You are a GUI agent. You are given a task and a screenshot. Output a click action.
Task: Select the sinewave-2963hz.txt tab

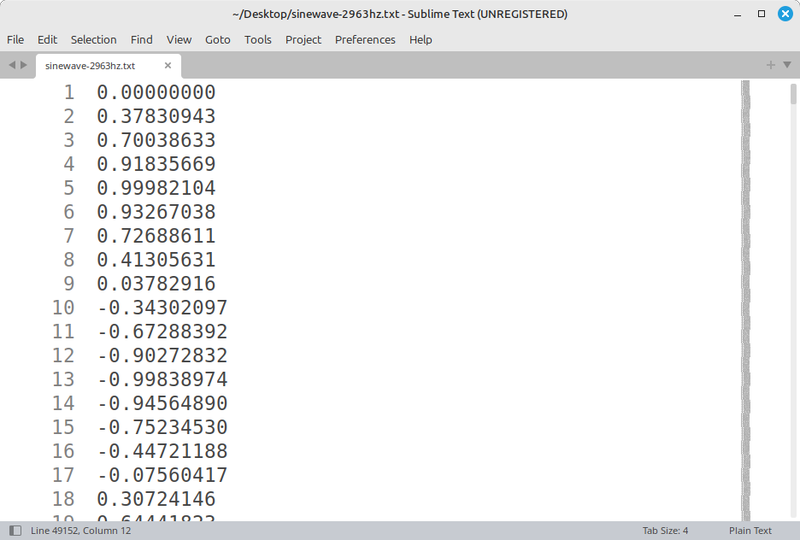coord(90,65)
